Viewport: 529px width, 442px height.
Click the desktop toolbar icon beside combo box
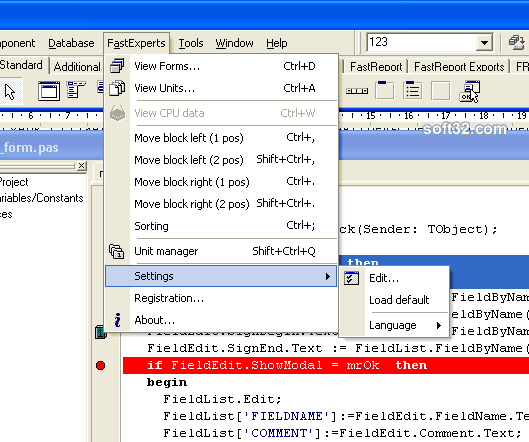(517, 43)
